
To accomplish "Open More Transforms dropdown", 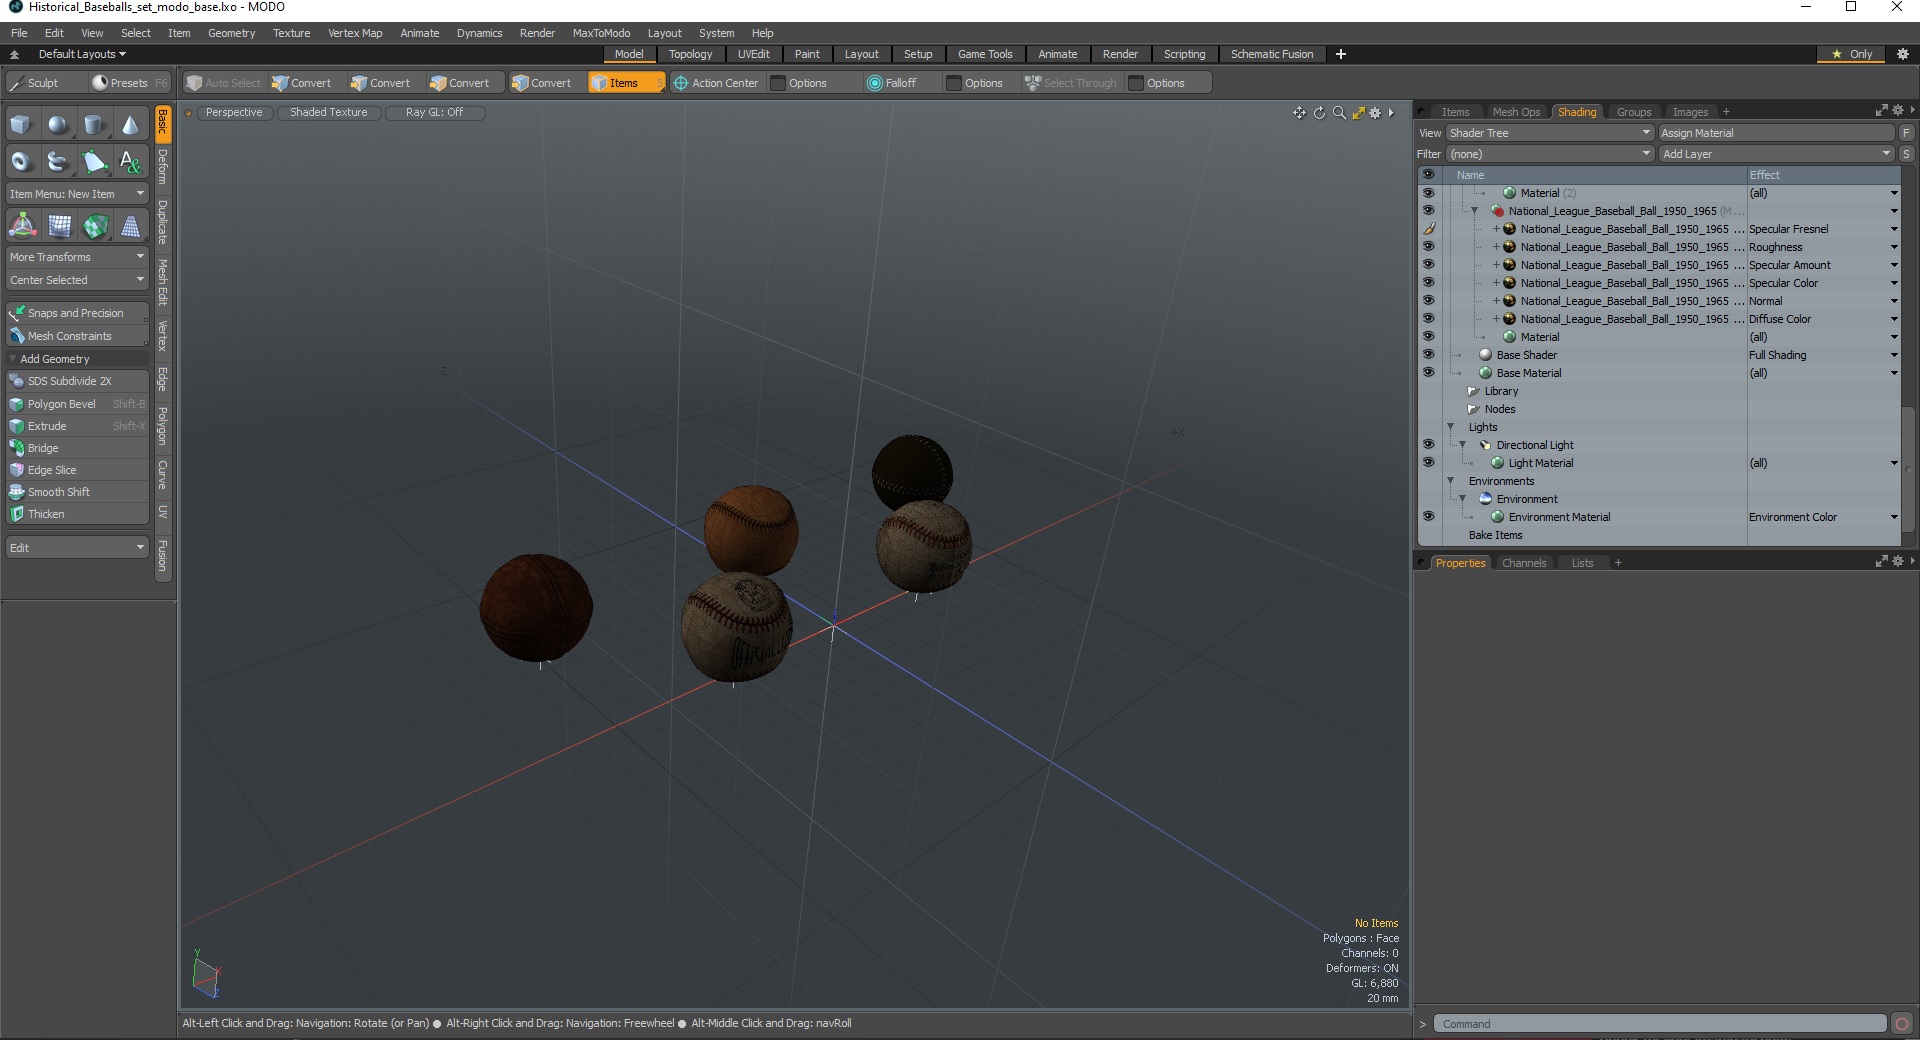I will [x=77, y=257].
